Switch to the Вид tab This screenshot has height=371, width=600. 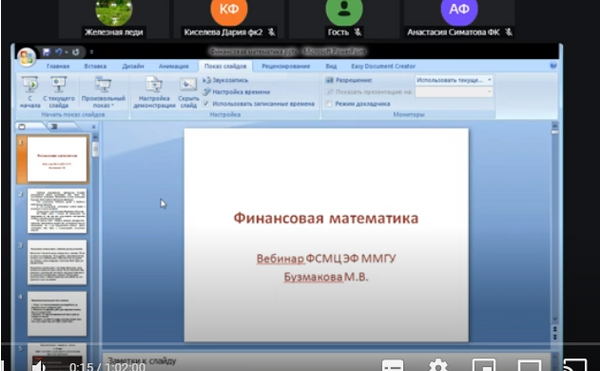tap(331, 66)
